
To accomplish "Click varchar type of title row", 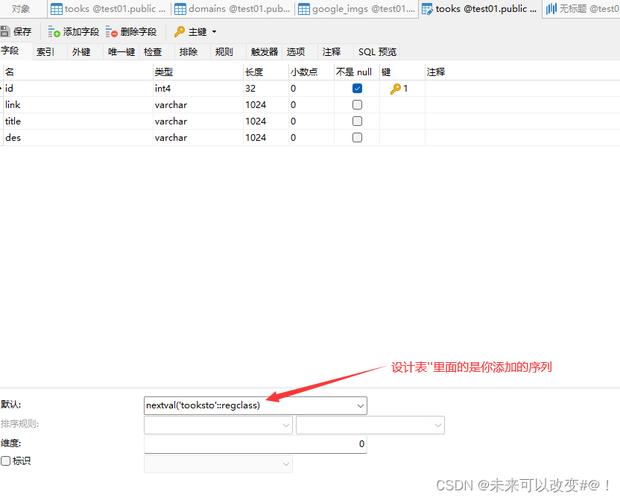I will [198, 121].
